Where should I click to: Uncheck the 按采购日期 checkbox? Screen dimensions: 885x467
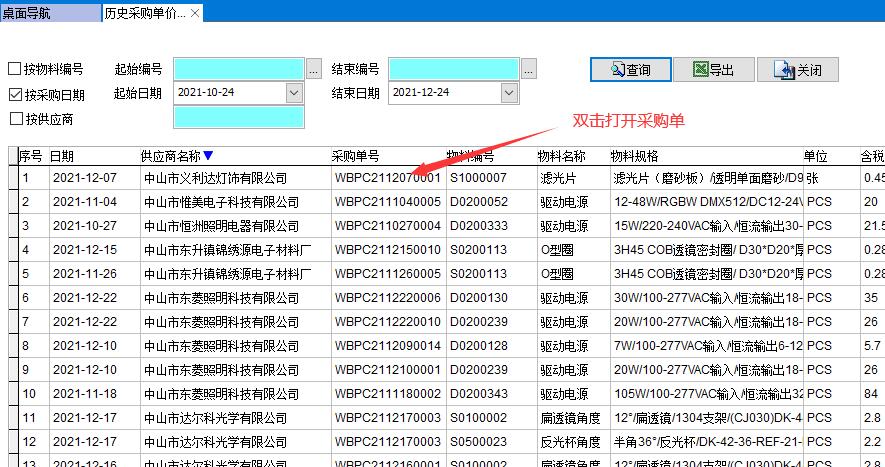tap(15, 95)
